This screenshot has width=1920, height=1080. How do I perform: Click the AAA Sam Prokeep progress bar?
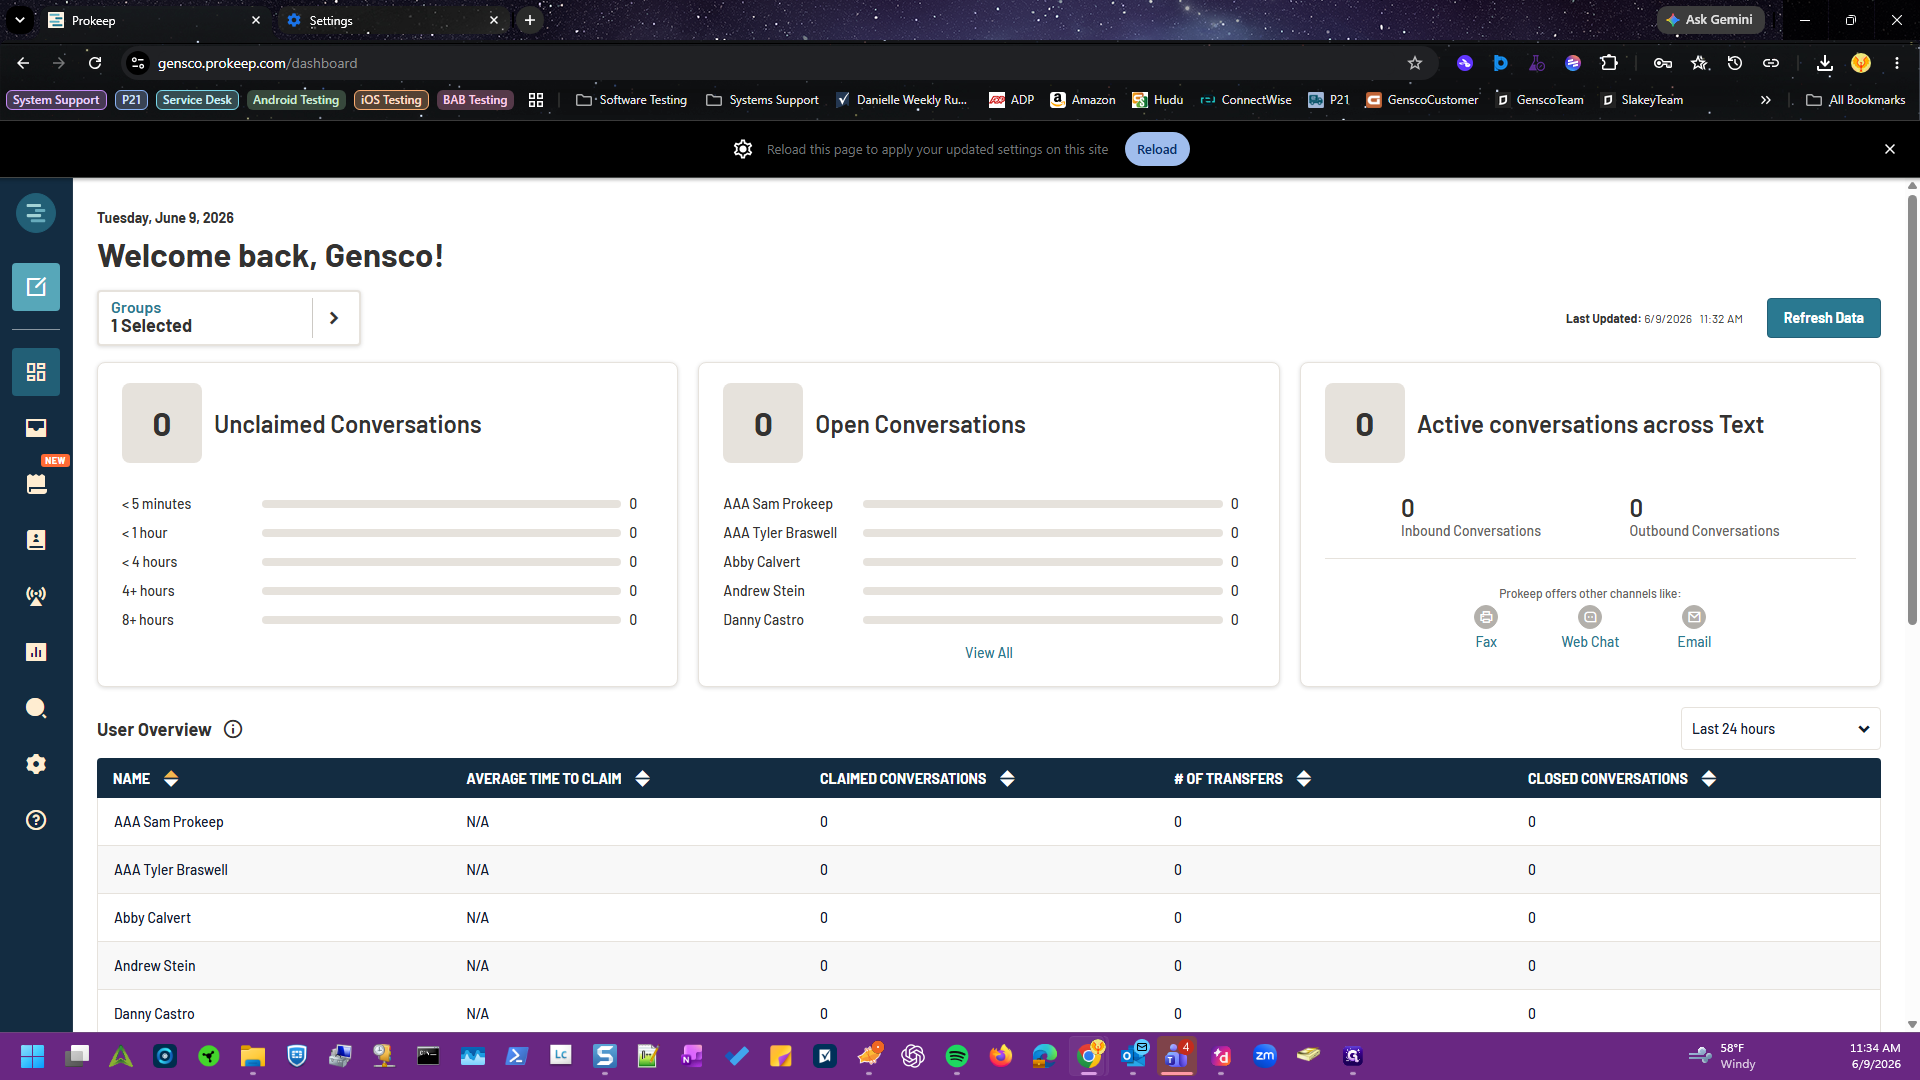coord(1042,504)
